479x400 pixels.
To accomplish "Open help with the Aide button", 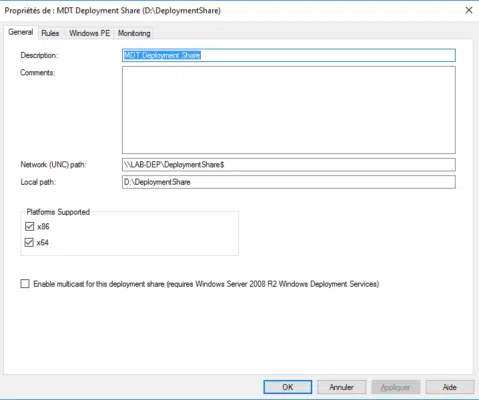I will (449, 387).
